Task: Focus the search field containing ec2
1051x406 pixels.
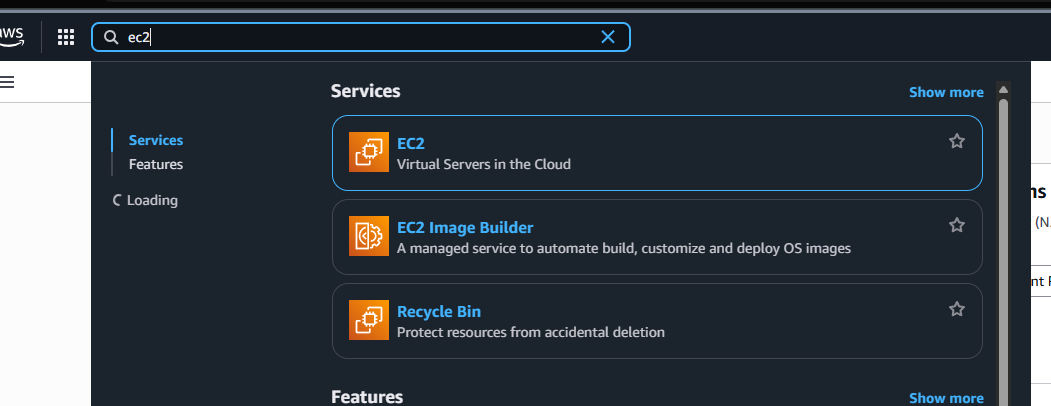Action: tap(361, 37)
